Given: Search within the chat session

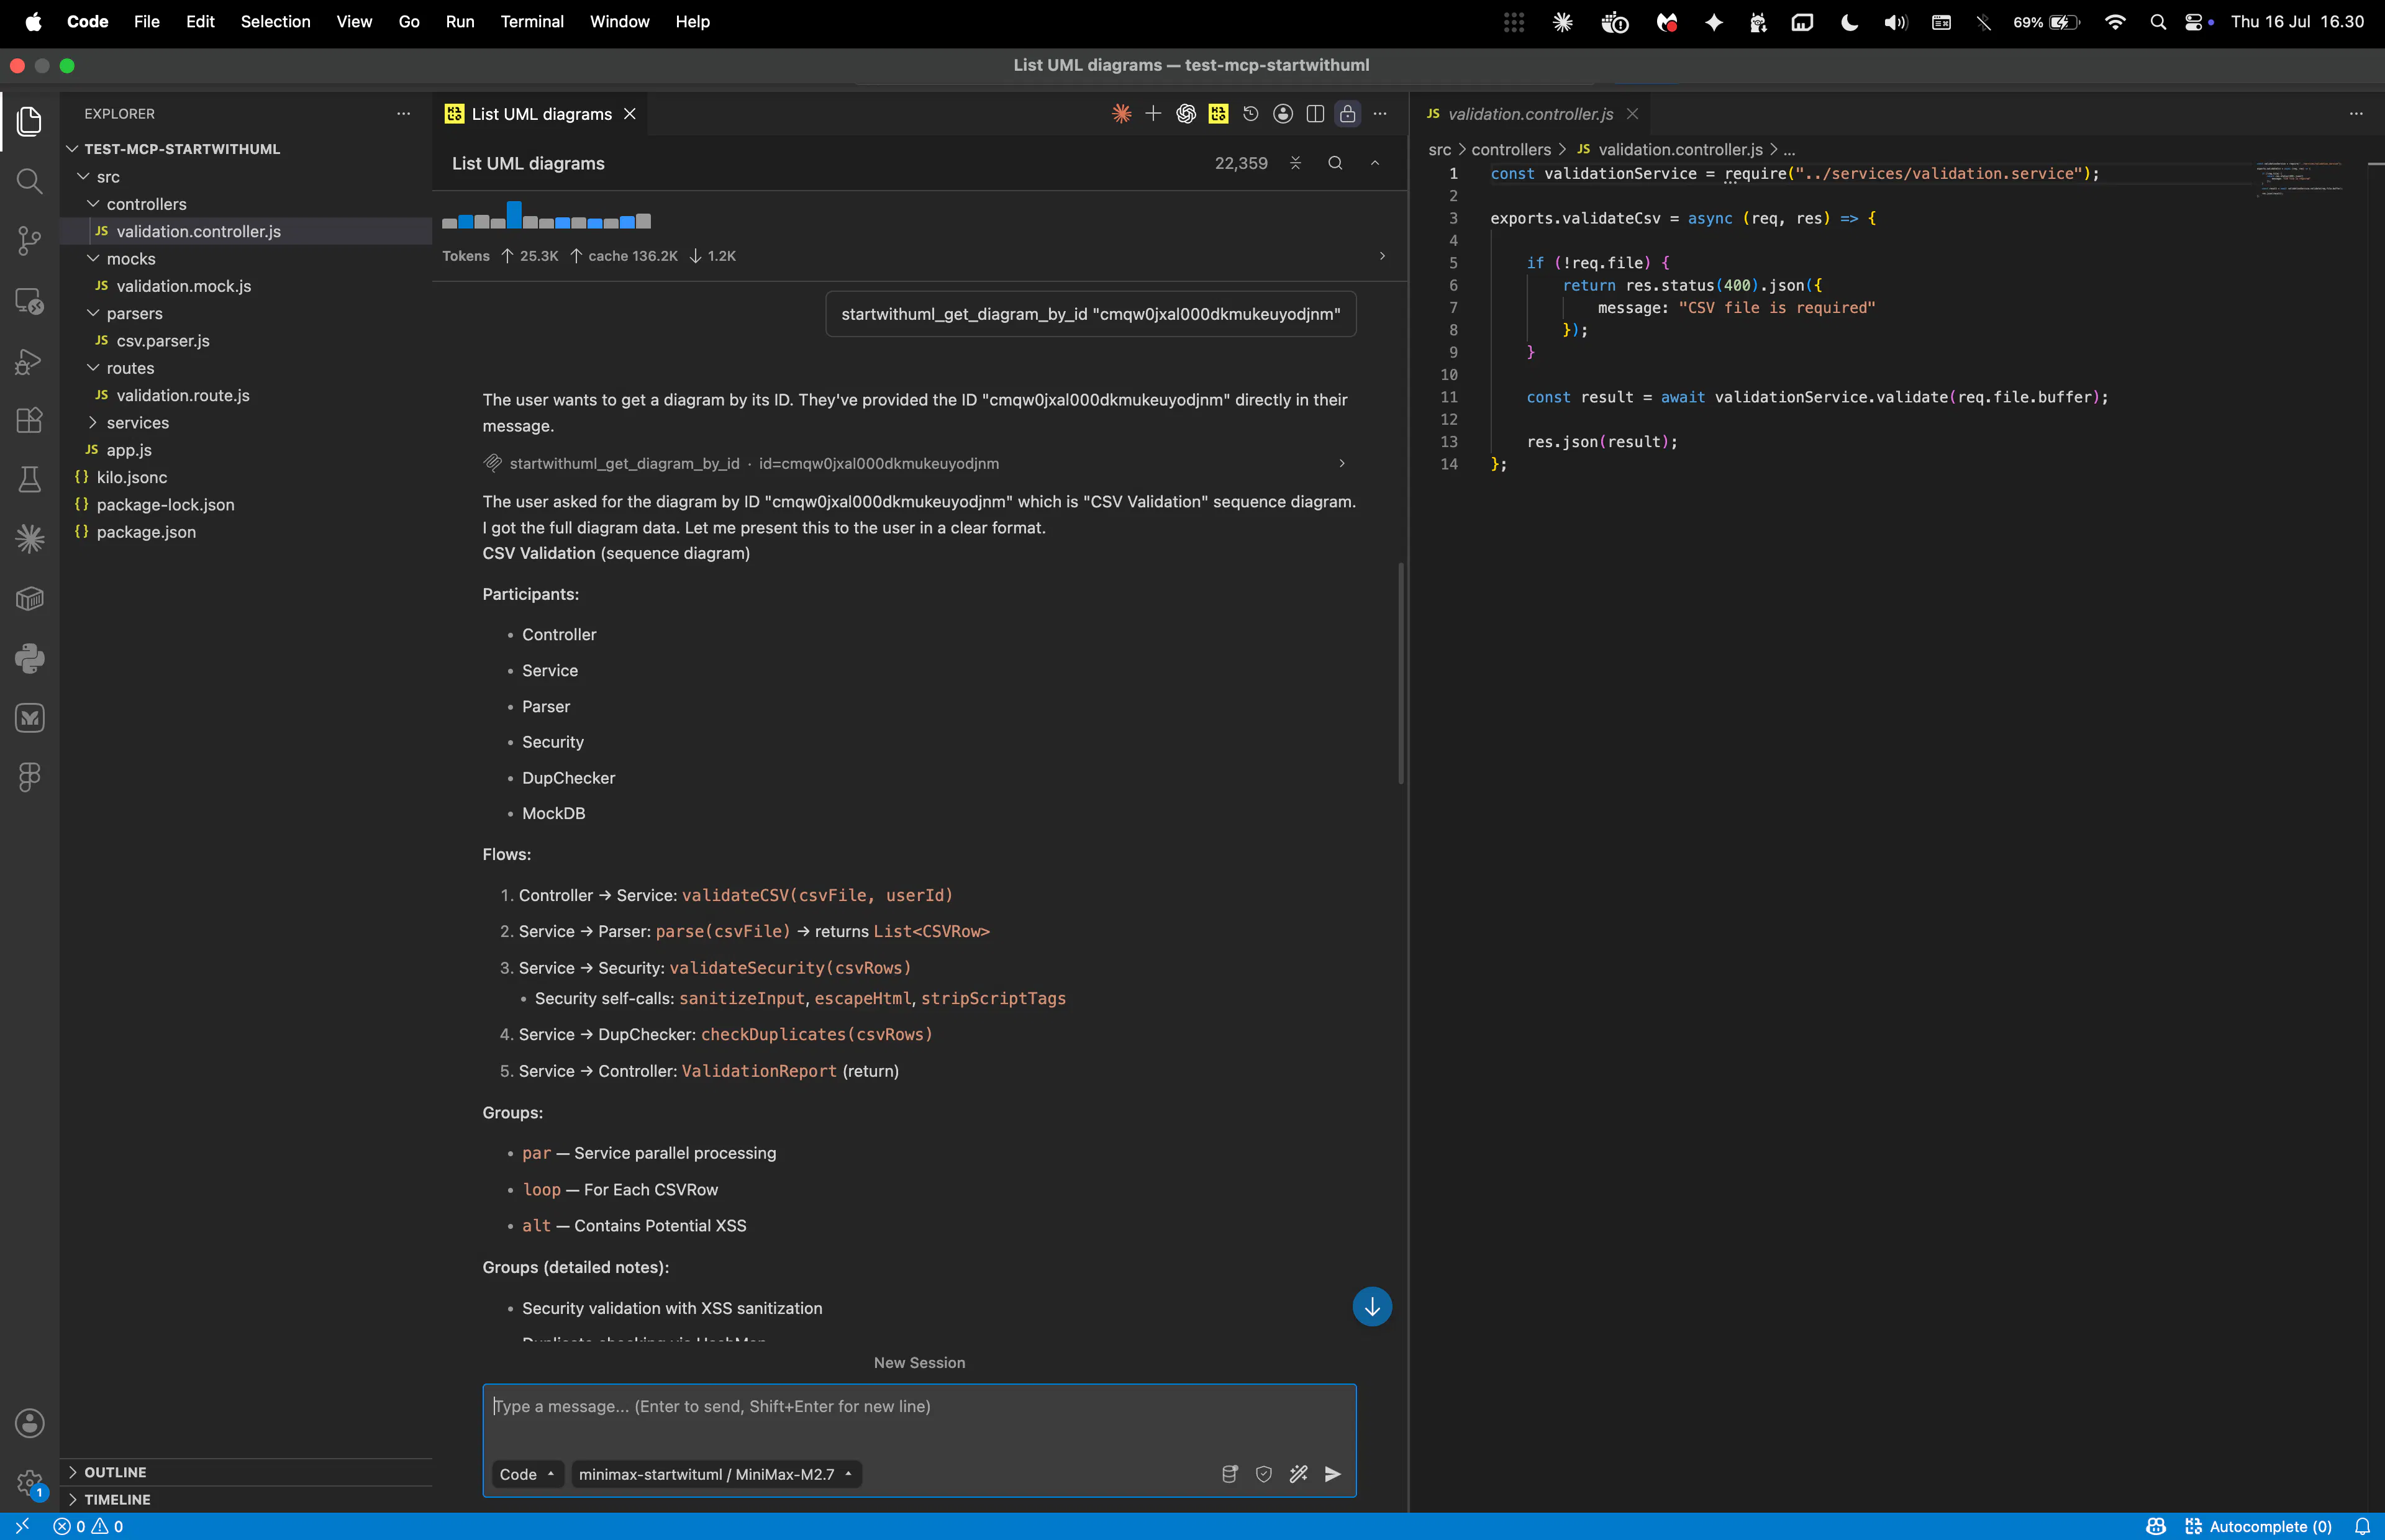Looking at the screenshot, I should click(x=1335, y=163).
